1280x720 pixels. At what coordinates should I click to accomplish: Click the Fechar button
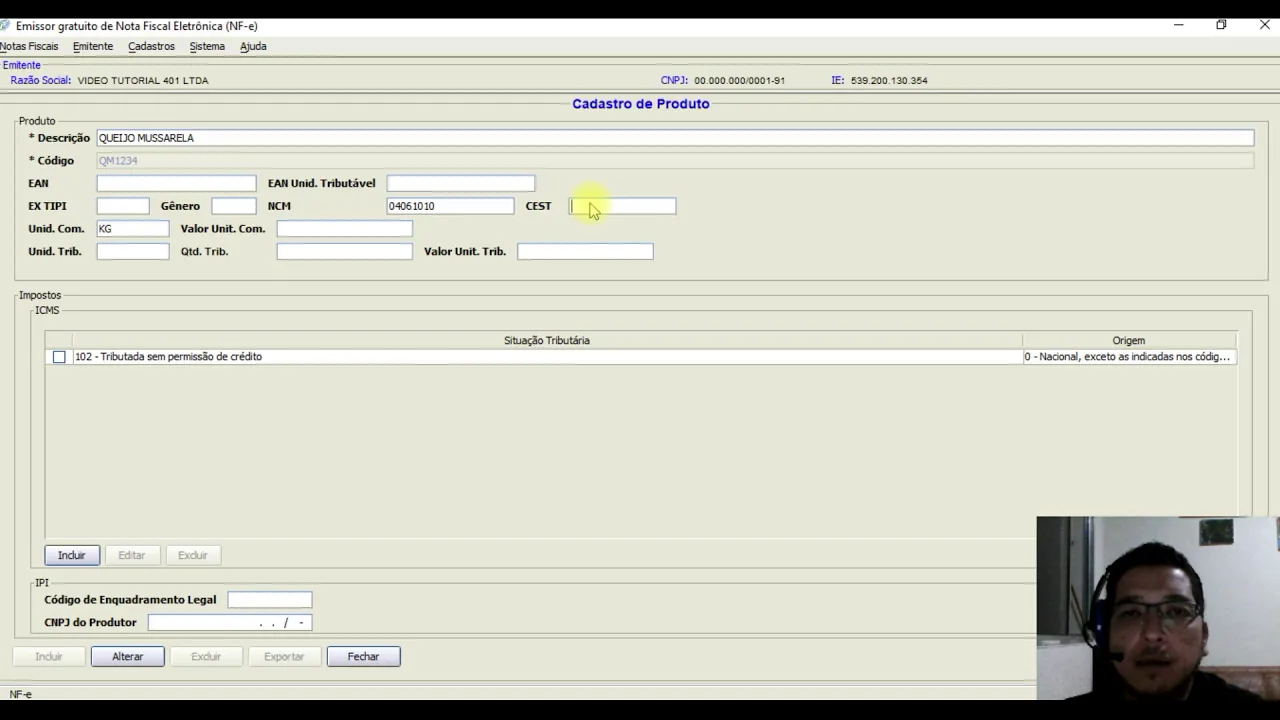364,657
